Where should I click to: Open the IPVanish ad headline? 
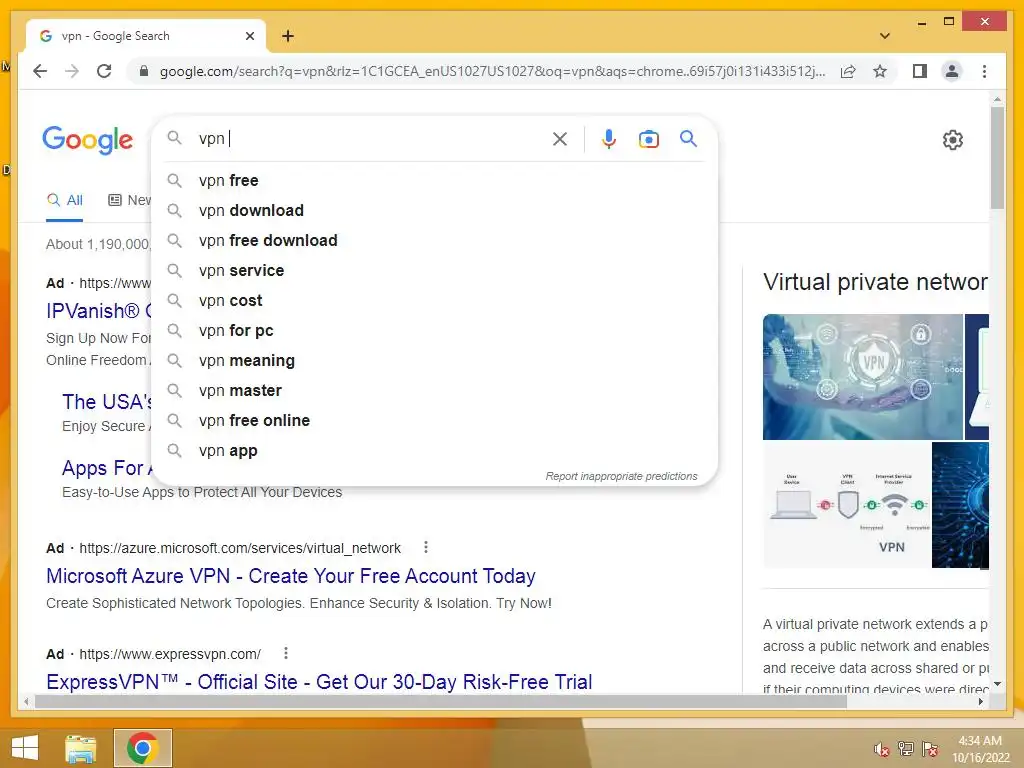pos(99,311)
